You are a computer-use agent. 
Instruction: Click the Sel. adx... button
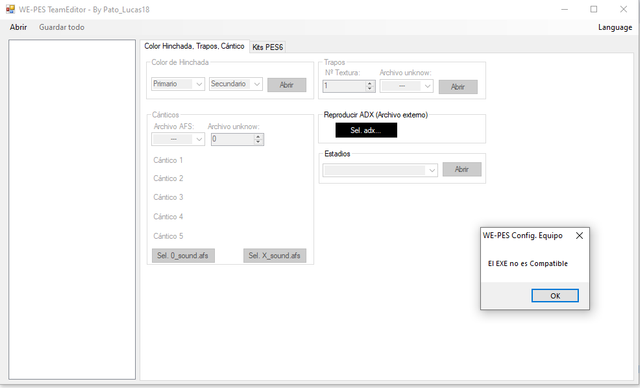click(x=366, y=131)
